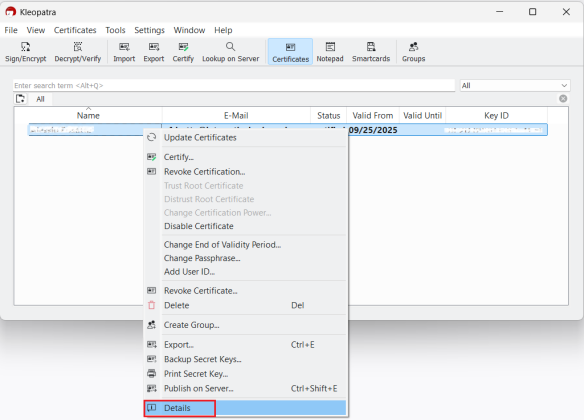Screen dimensions: 584x420
Task: Choose Create Group... menu entry
Action: (x=246, y=325)
